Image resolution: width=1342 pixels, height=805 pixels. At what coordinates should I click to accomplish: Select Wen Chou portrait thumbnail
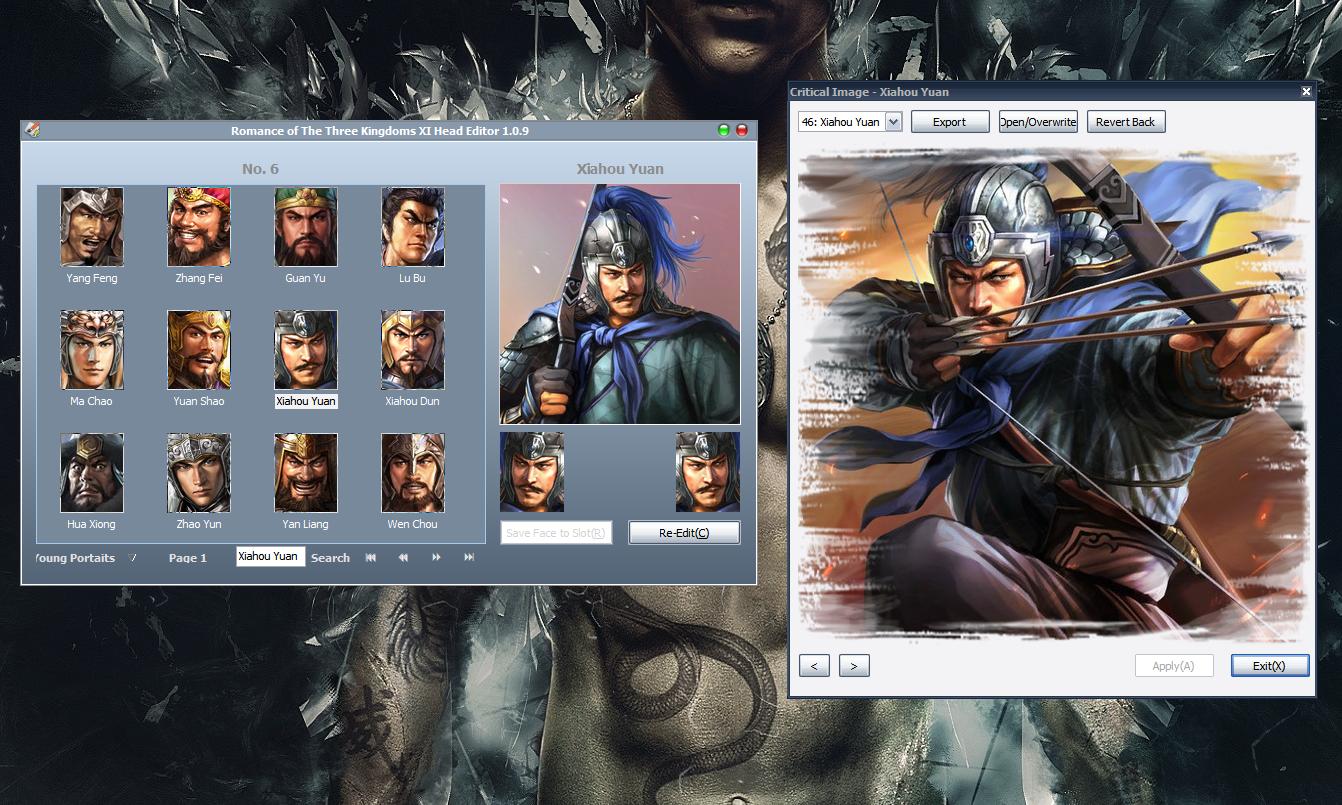point(413,473)
